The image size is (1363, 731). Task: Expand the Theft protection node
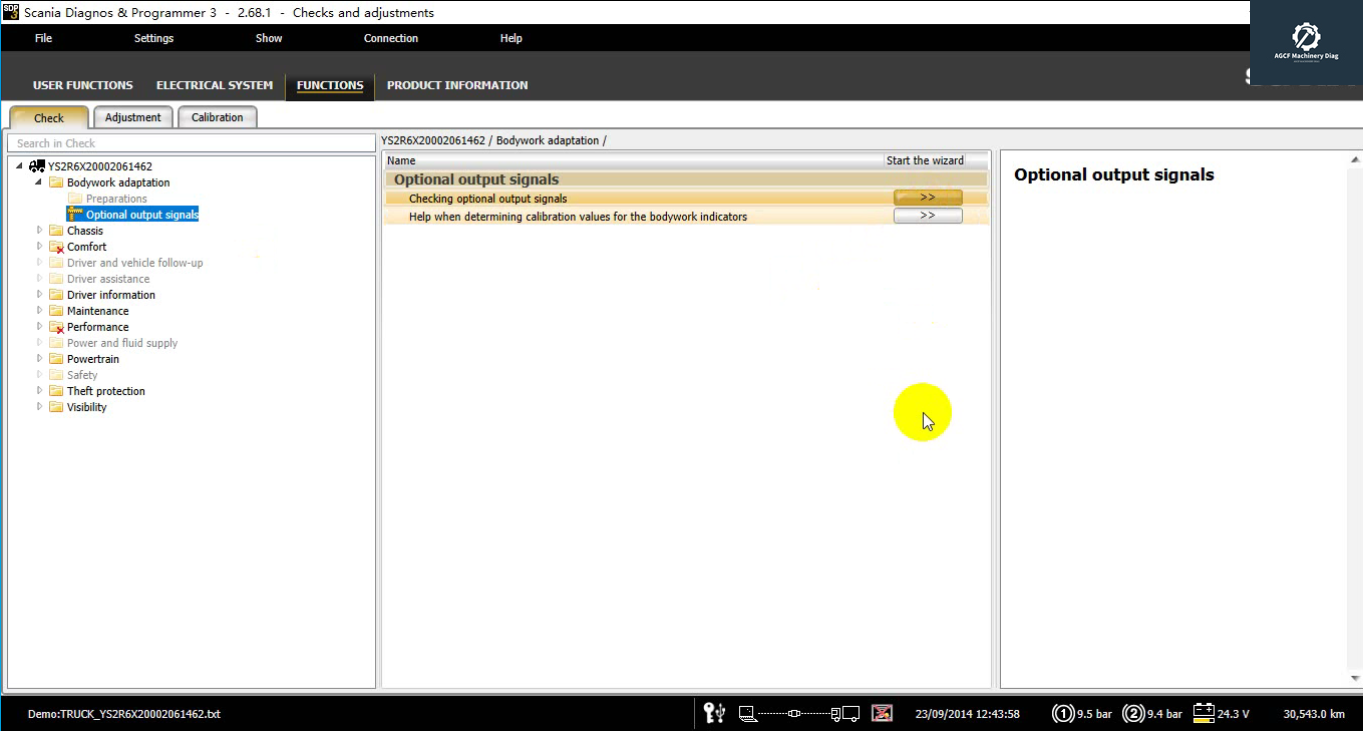click(40, 391)
